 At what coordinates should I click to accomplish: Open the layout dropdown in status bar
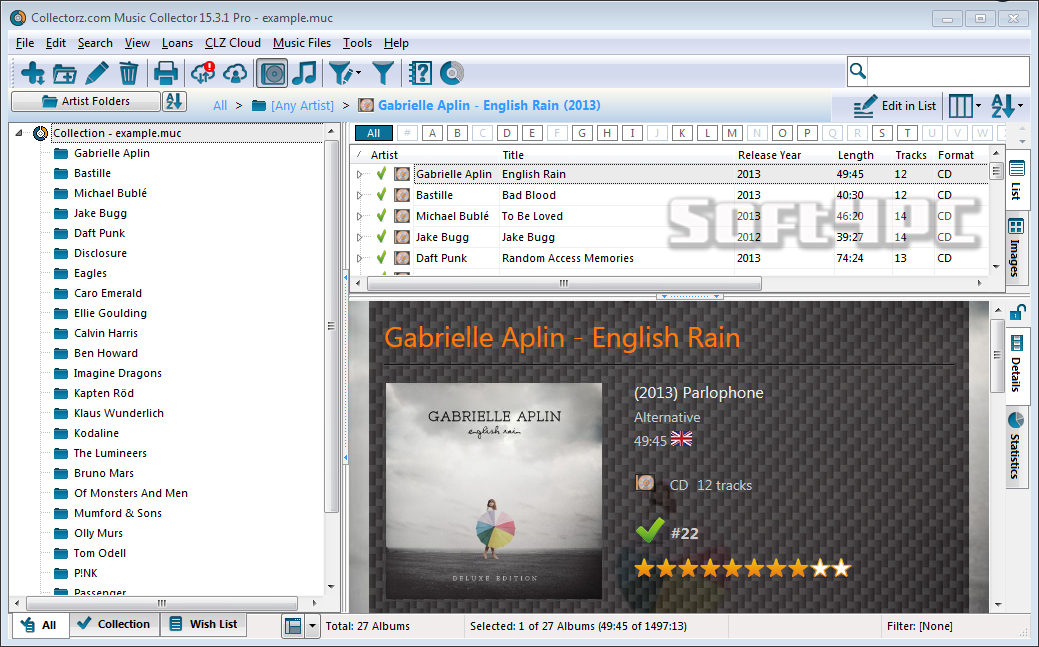tap(311, 626)
